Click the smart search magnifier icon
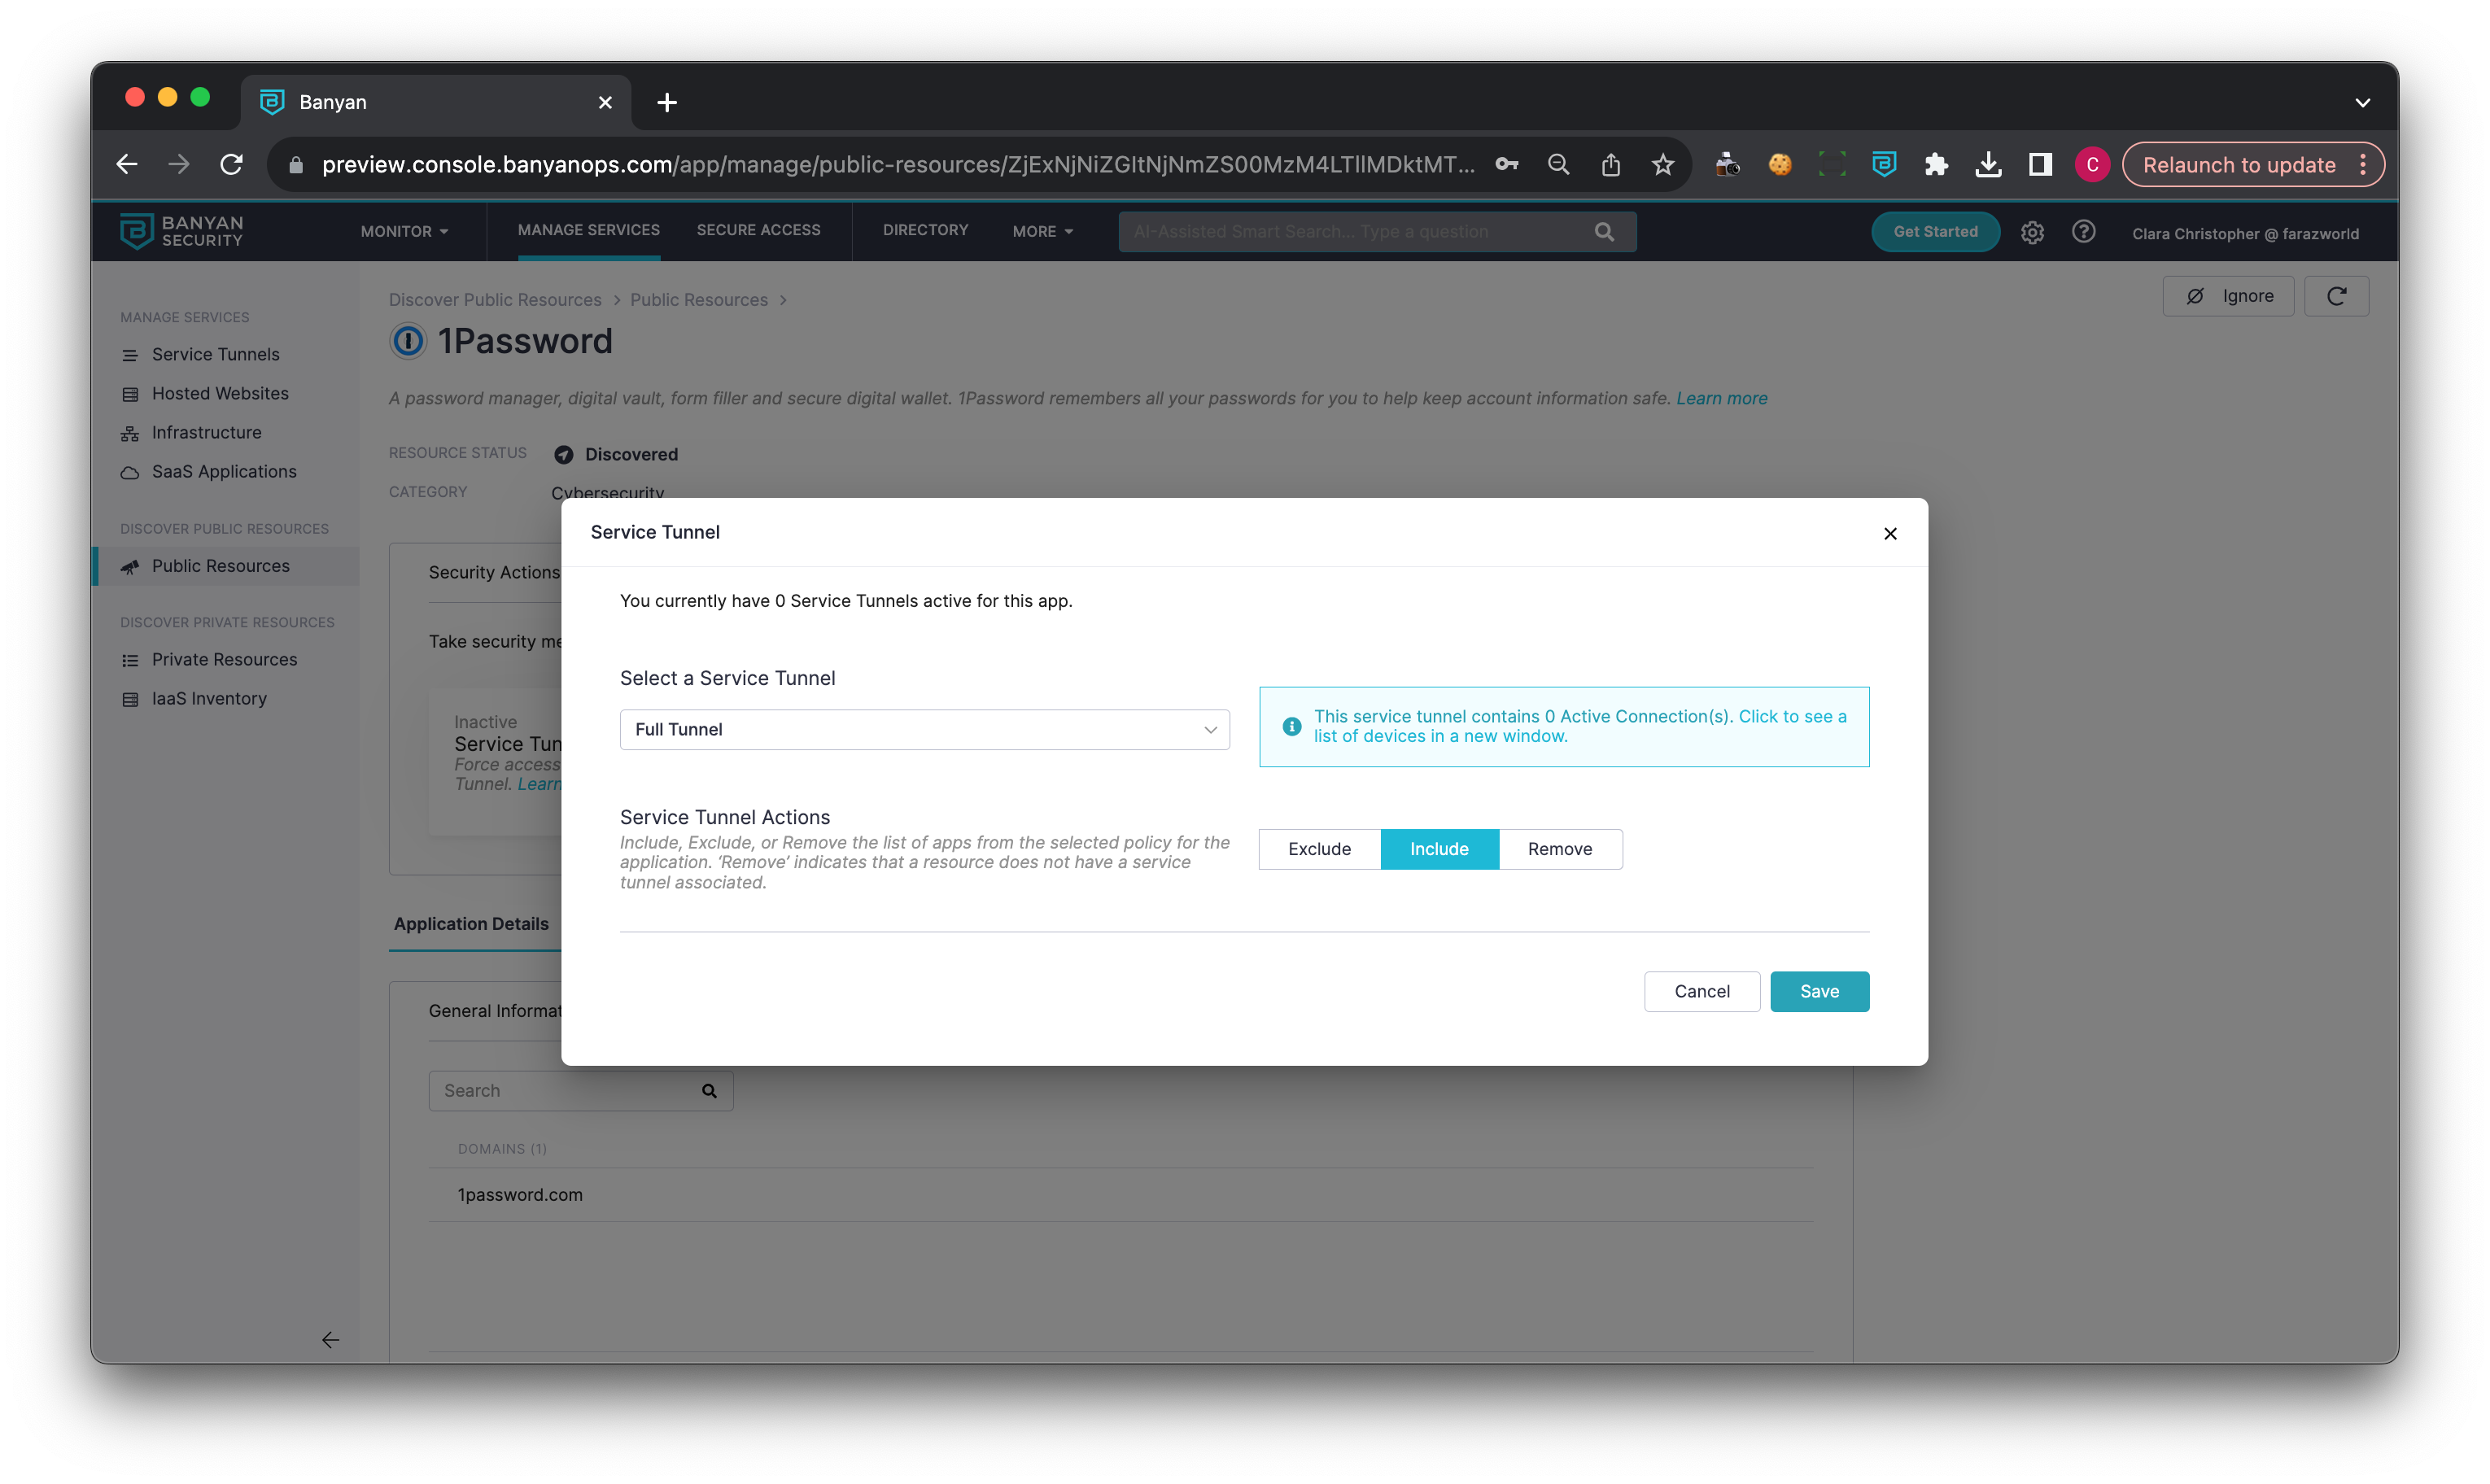Viewport: 2490px width, 1484px height. click(x=1604, y=232)
